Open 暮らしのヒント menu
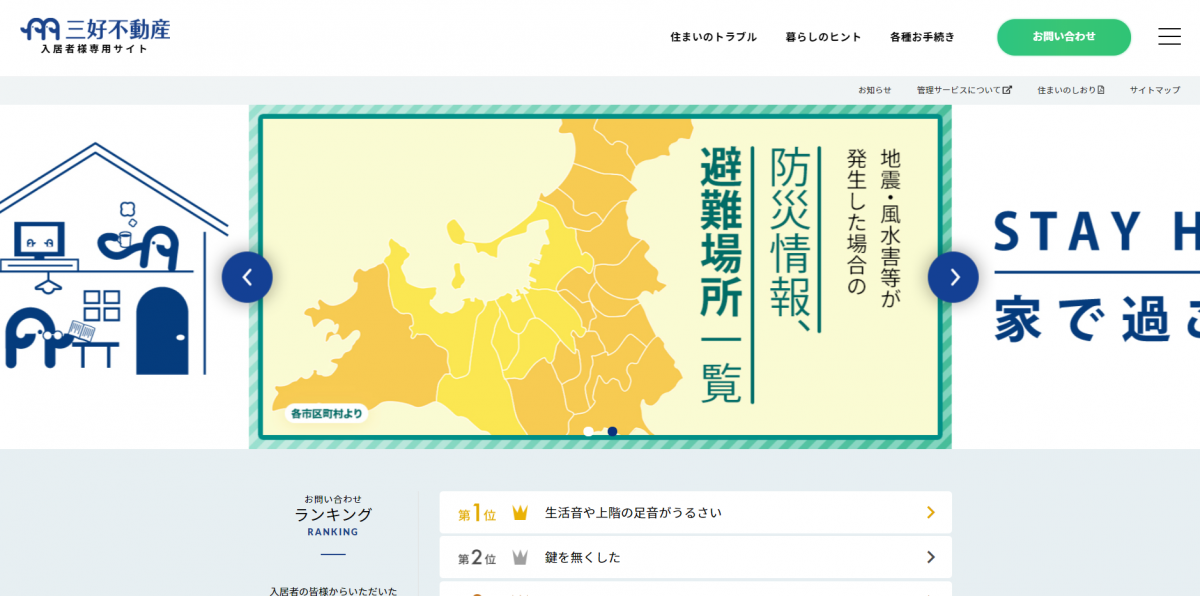This screenshot has height=596, width=1200. pyautogui.click(x=823, y=37)
